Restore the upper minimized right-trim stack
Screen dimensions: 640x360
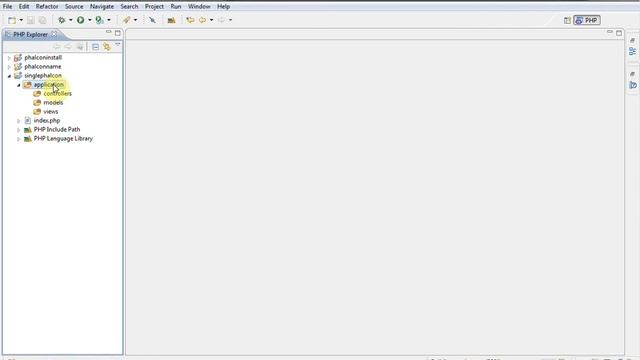pos(633,40)
